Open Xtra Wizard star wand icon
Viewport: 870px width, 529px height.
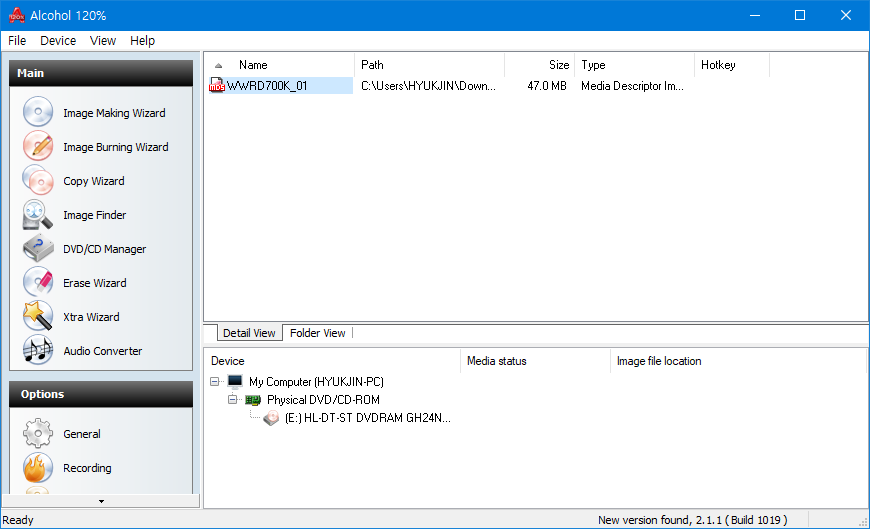[38, 316]
